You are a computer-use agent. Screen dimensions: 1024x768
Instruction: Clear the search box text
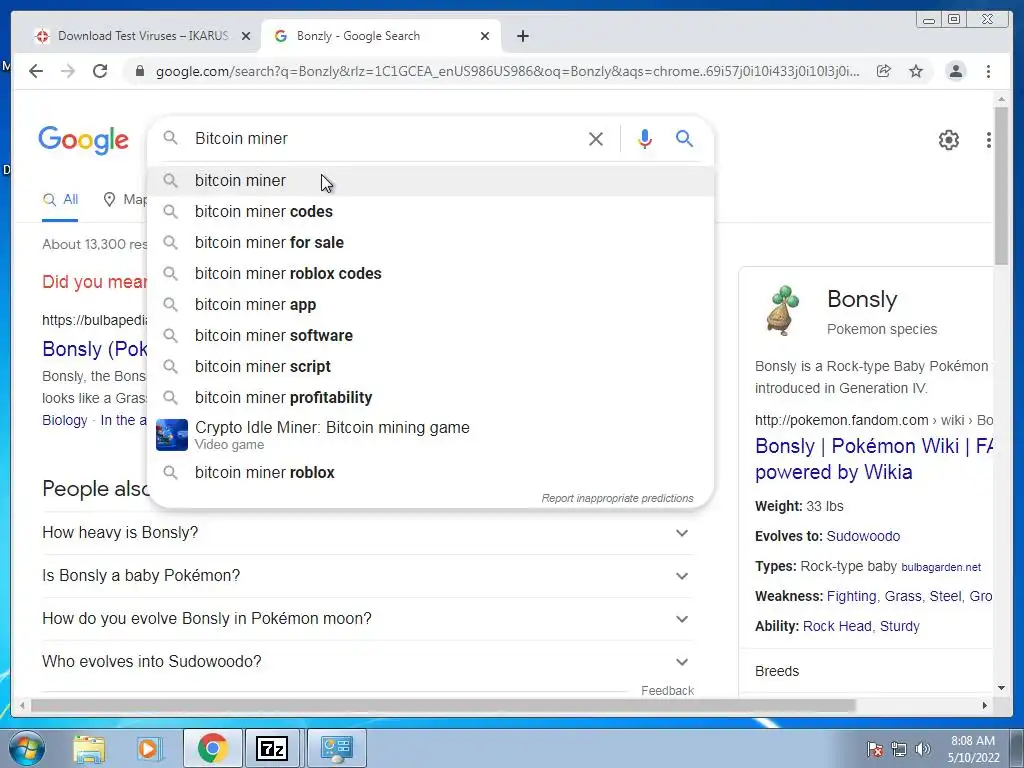pos(596,138)
